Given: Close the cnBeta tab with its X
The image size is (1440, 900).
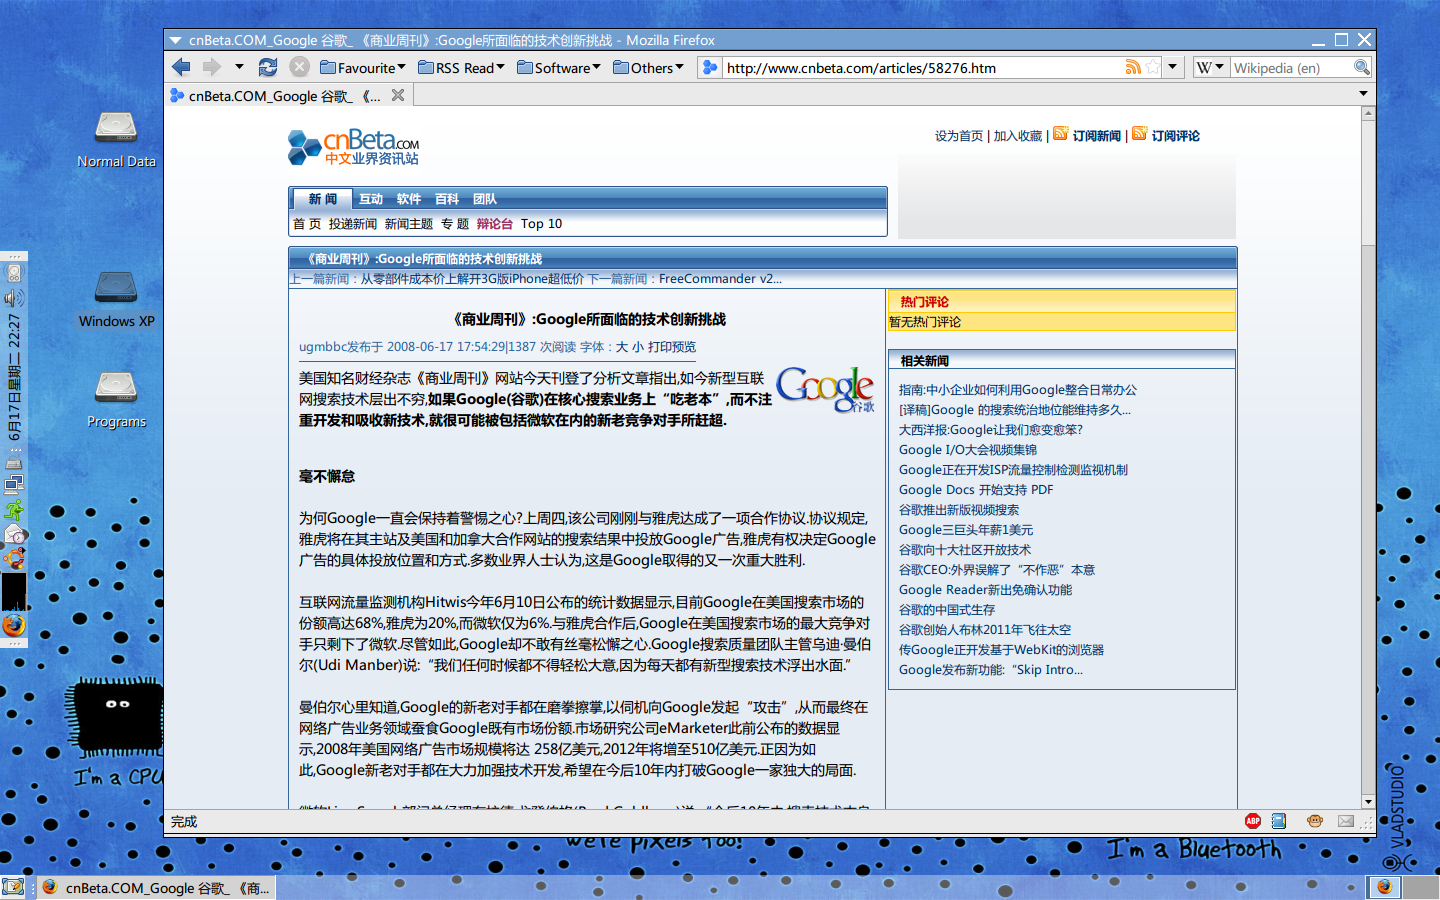Looking at the screenshot, I should click(x=398, y=95).
